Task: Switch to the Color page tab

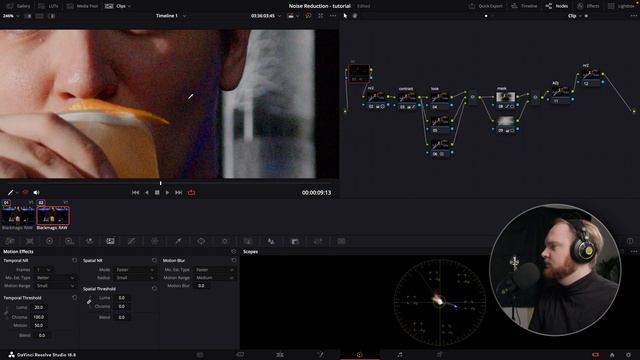Action: click(x=360, y=355)
